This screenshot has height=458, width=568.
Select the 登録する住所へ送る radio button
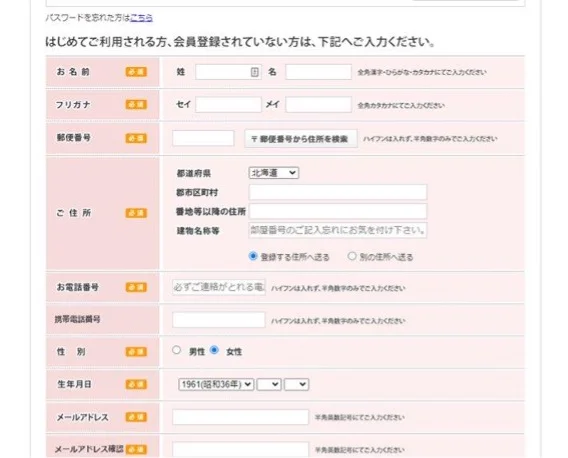pyautogui.click(x=253, y=256)
